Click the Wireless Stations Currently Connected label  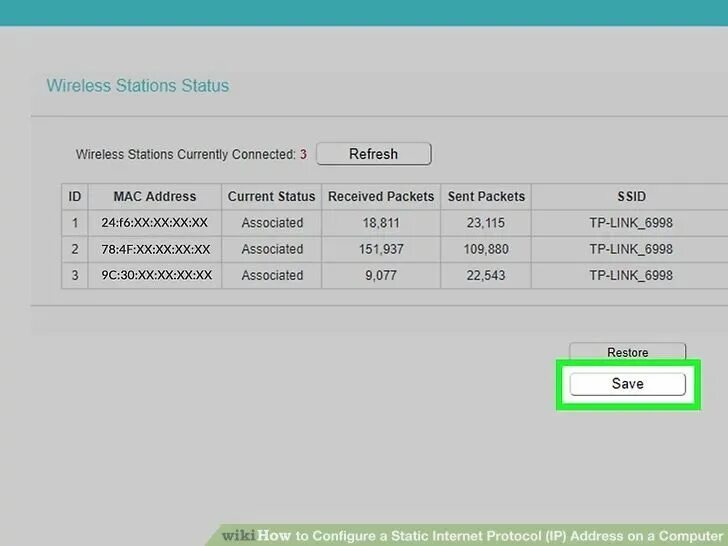pyautogui.click(x=186, y=155)
